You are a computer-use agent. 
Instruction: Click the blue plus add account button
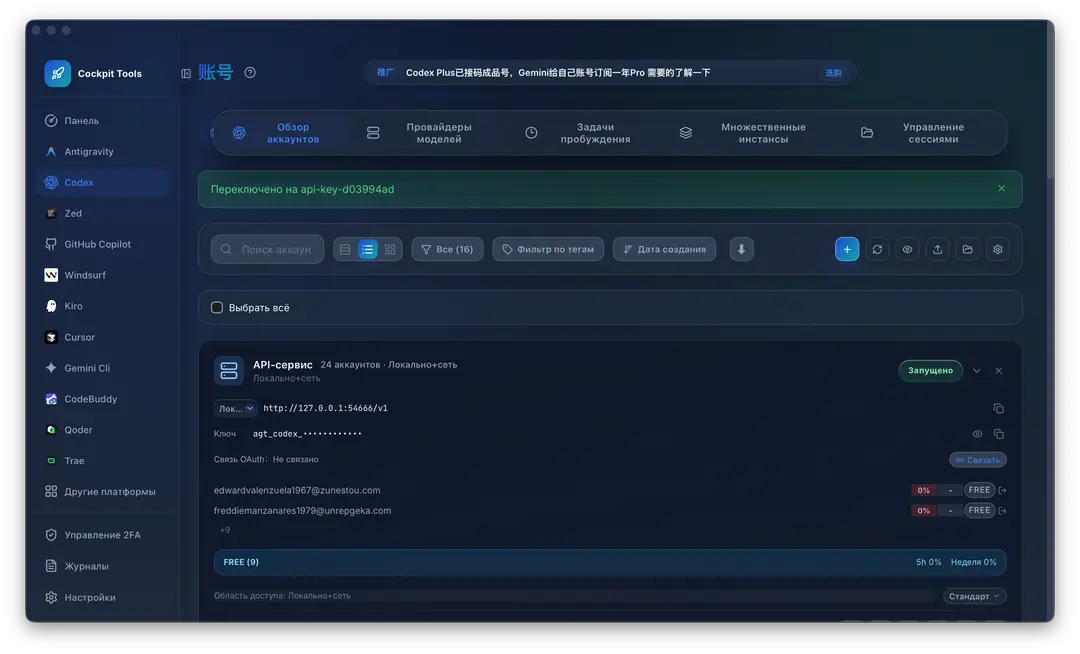pos(847,249)
